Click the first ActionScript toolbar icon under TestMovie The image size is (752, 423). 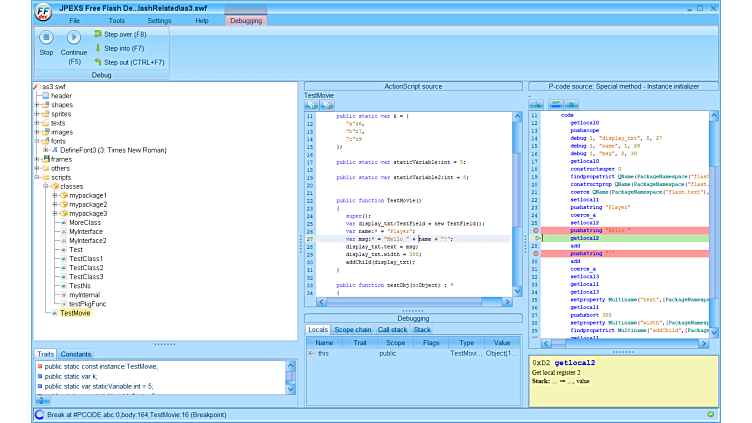tap(312, 105)
